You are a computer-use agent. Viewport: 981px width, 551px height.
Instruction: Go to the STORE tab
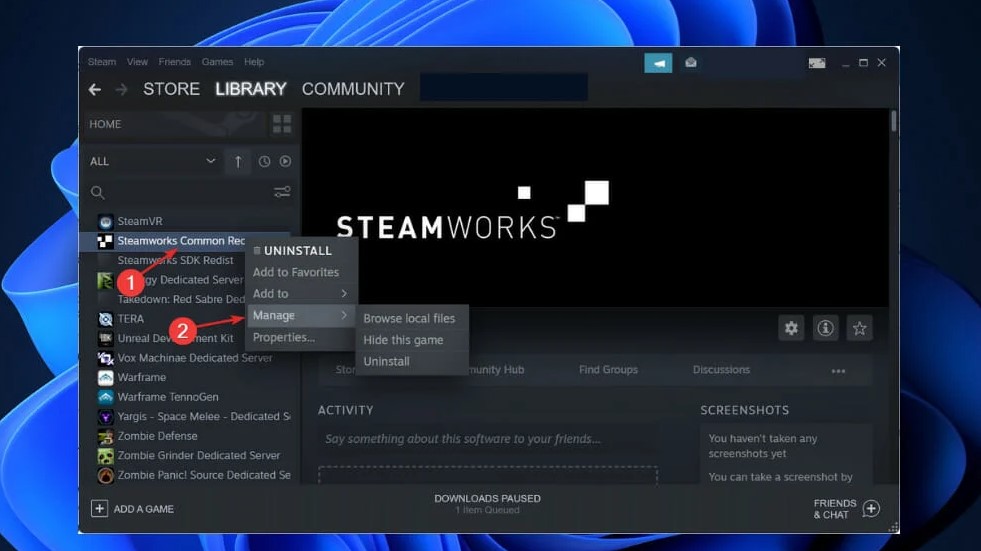[171, 89]
